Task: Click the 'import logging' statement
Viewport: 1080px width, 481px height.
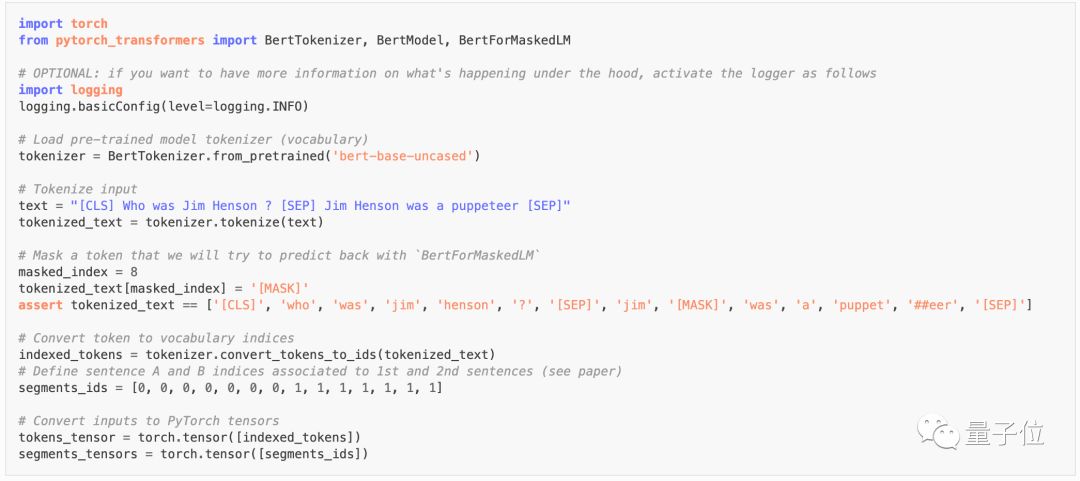Action: click(x=70, y=90)
